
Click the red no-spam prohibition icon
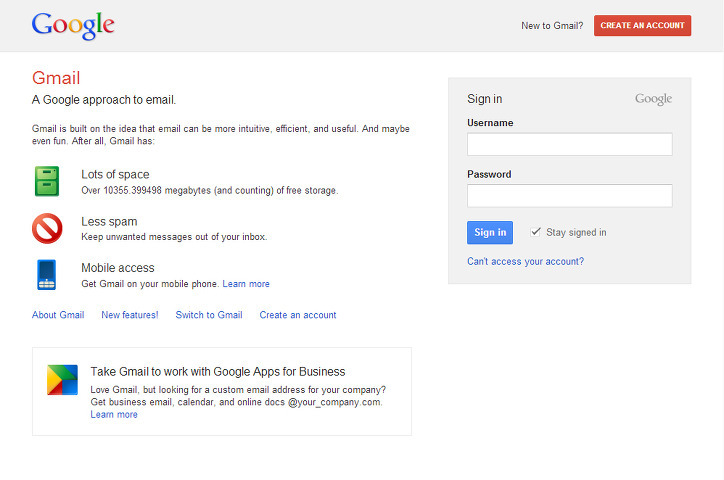47,228
